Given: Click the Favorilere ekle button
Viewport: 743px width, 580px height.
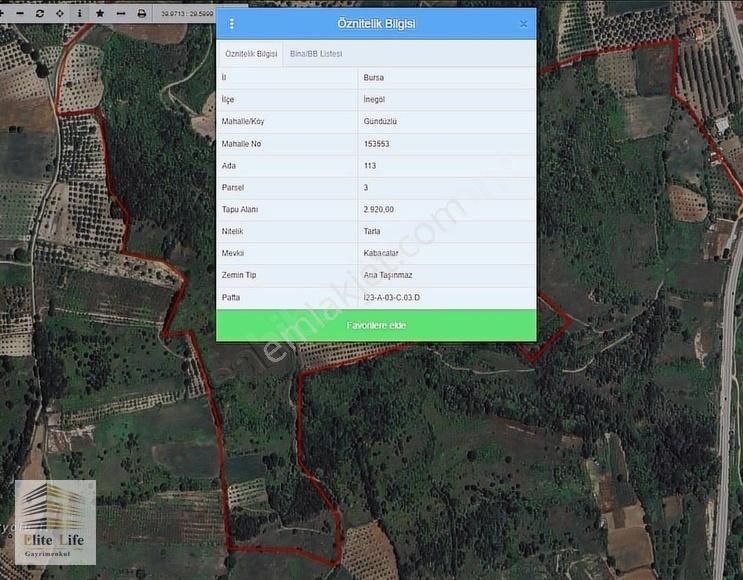Looking at the screenshot, I should [x=376, y=326].
